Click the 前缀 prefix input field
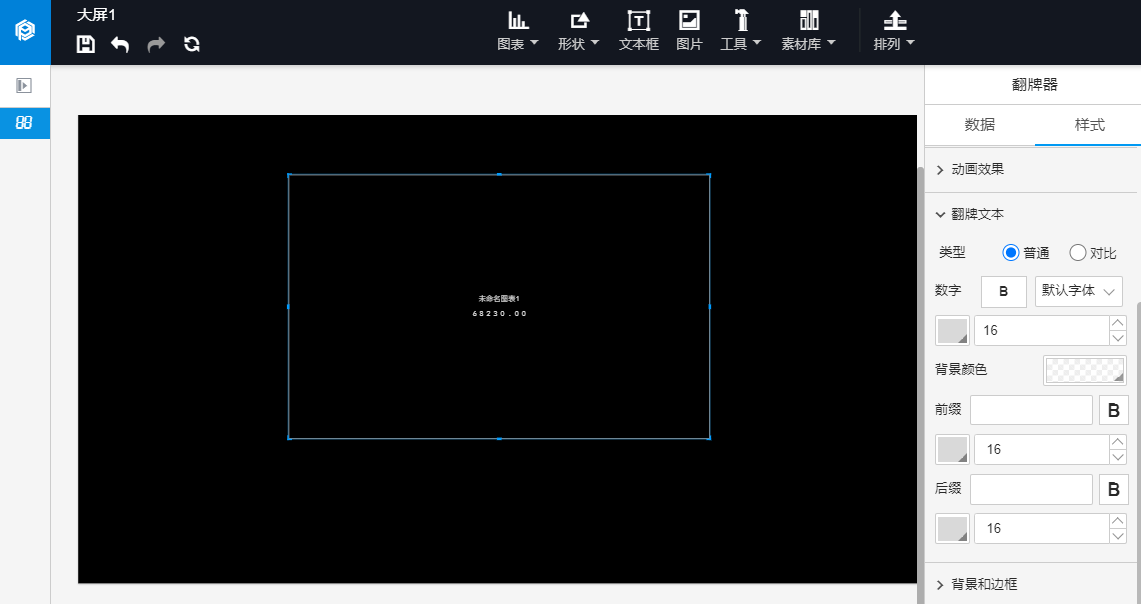 (1031, 410)
